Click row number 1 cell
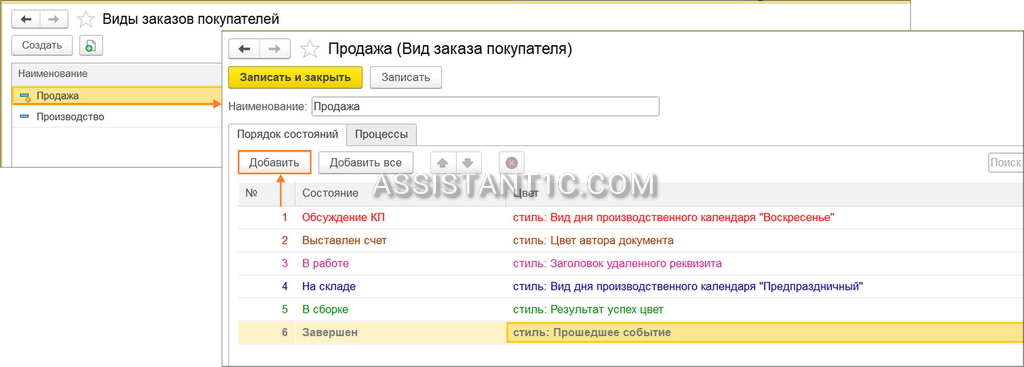This screenshot has height=367, width=1024. click(266, 217)
